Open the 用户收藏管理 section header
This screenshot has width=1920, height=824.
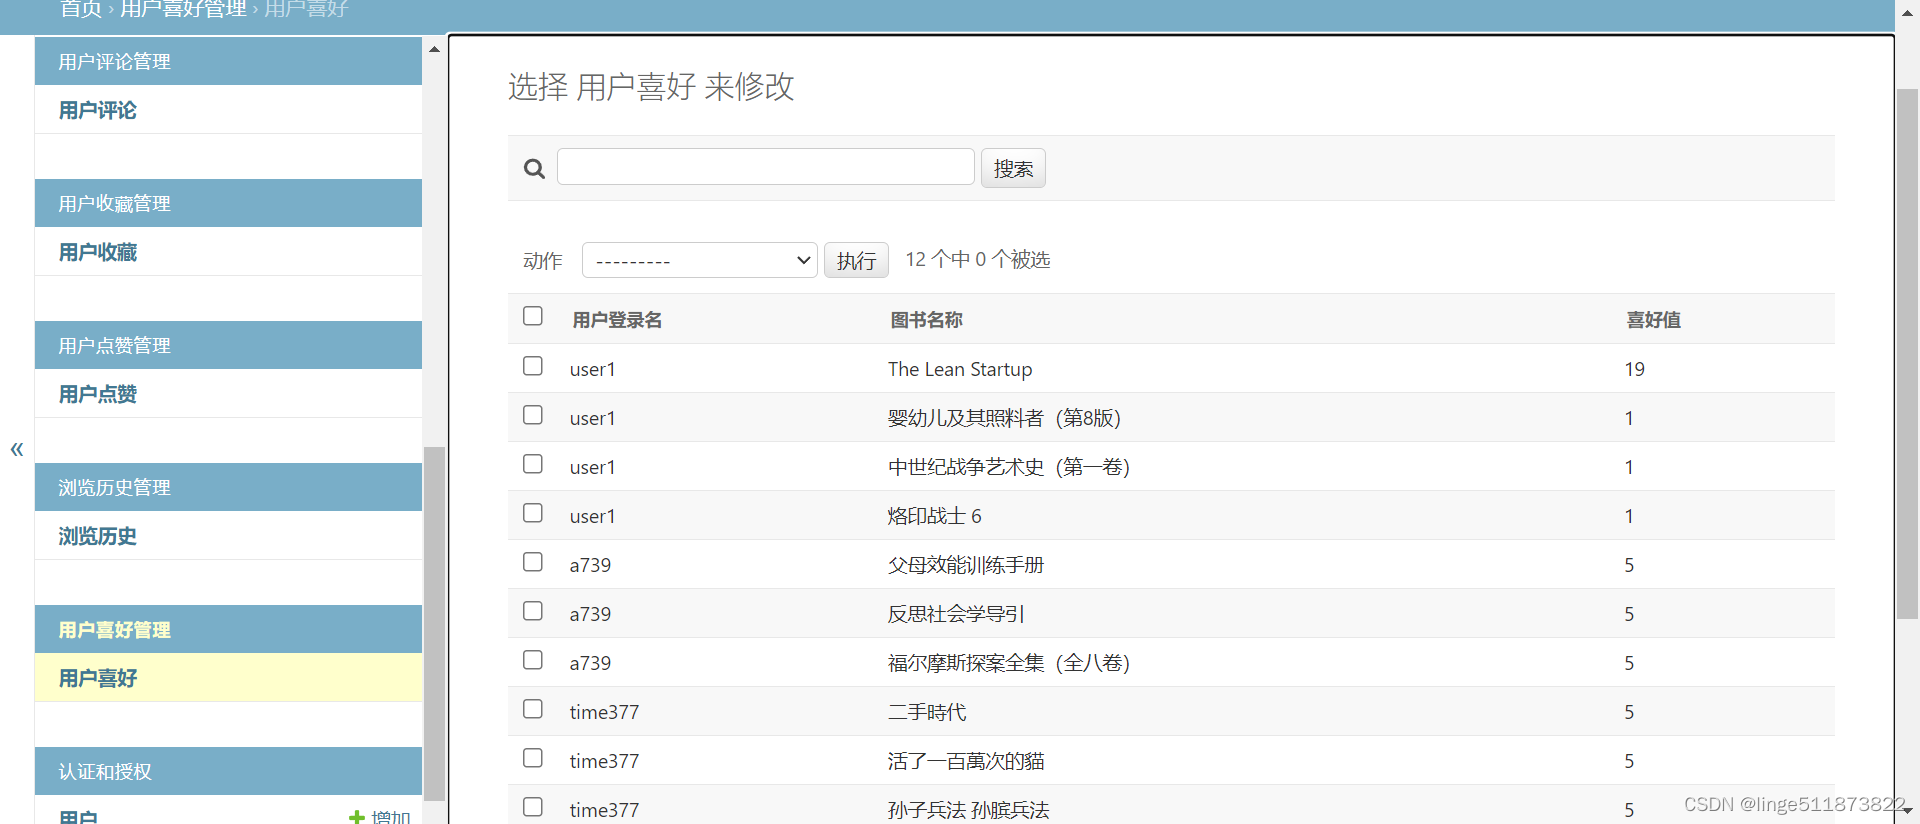coord(114,204)
